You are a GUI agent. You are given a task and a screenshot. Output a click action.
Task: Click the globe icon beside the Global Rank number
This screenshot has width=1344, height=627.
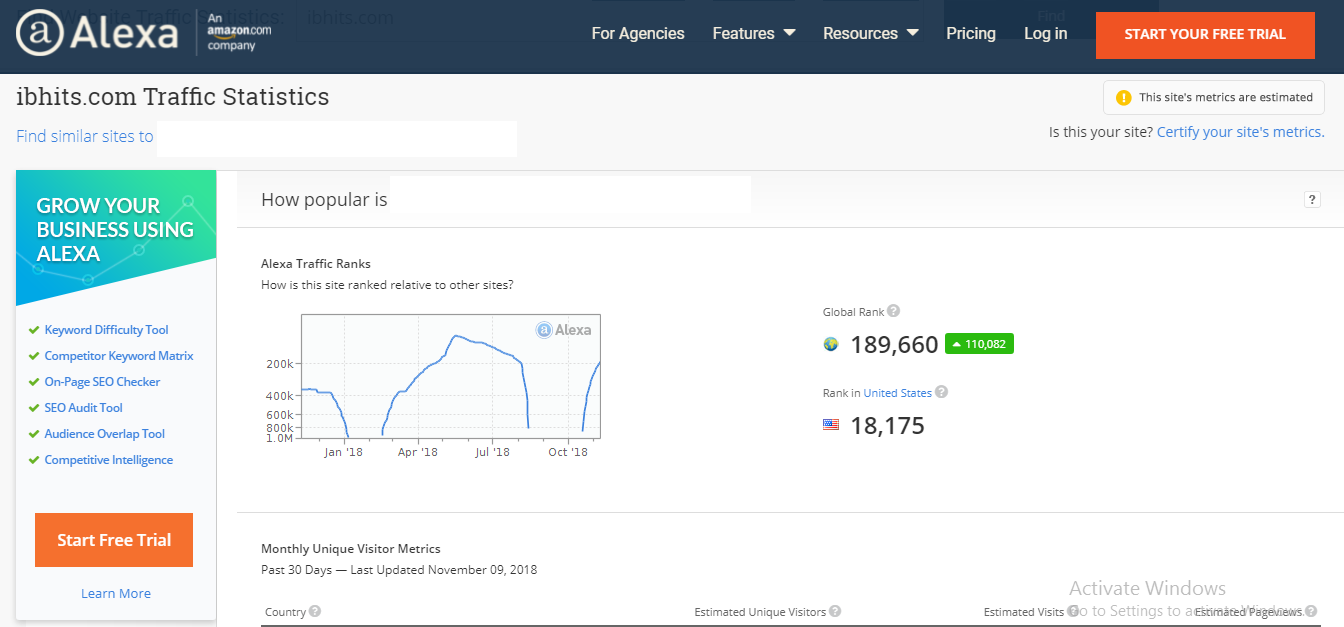click(x=831, y=344)
